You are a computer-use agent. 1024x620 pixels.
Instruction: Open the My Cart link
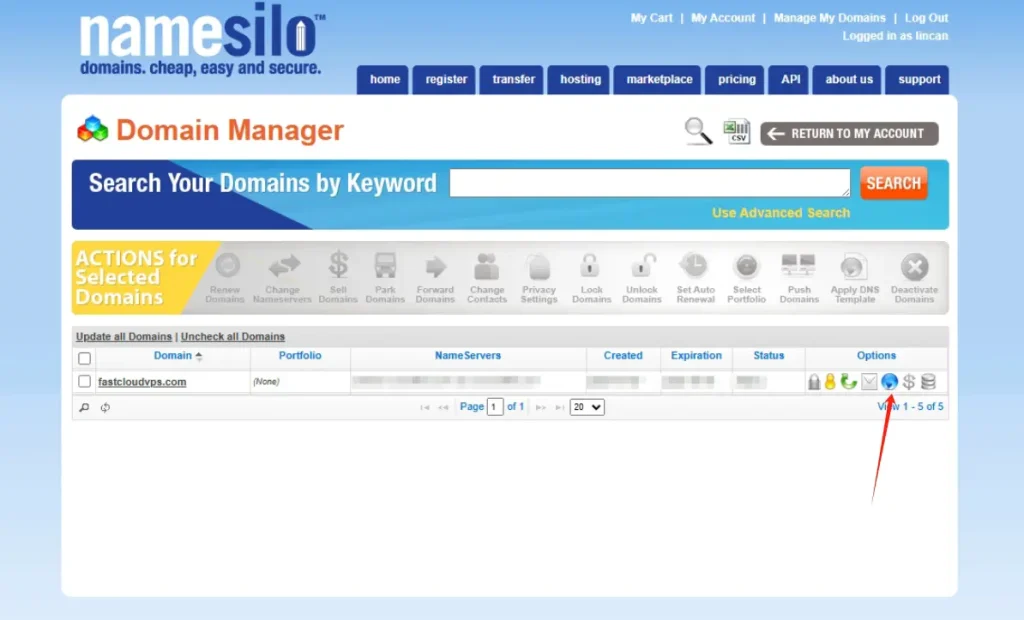pos(651,18)
